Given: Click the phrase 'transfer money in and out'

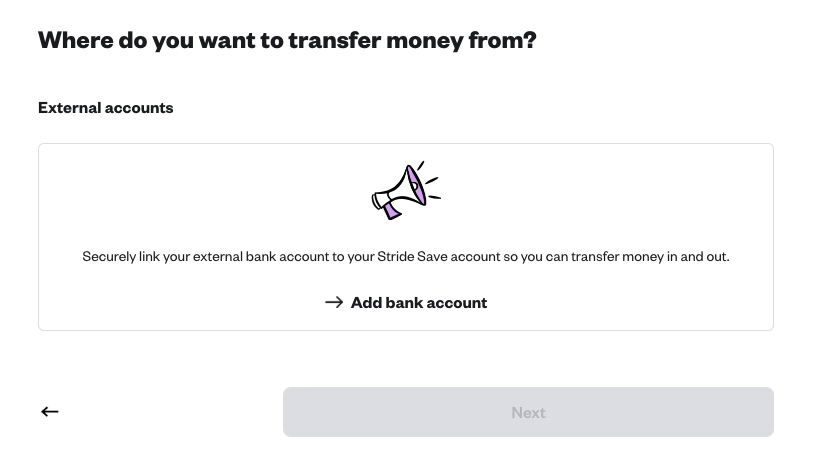Looking at the screenshot, I should pyautogui.click(x=650, y=256).
